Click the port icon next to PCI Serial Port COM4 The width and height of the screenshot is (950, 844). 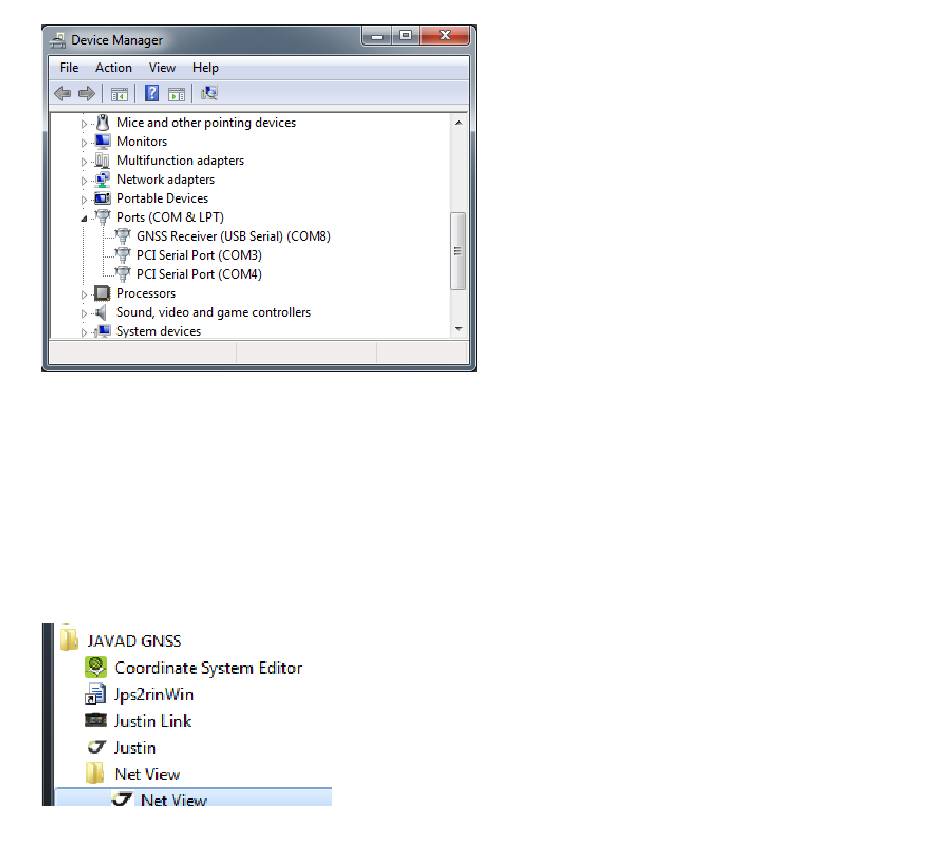(123, 274)
